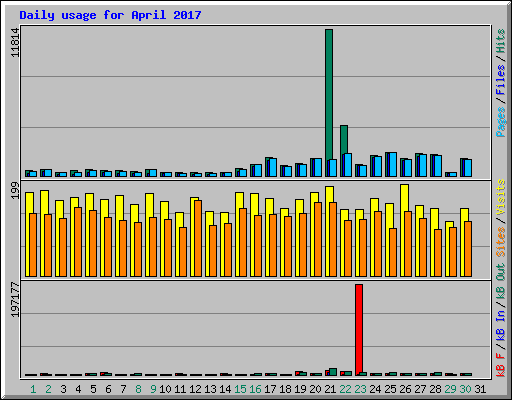Screen dimensions: 512x400
Task: Click day 13 on the x-axis
Action: [210, 389]
